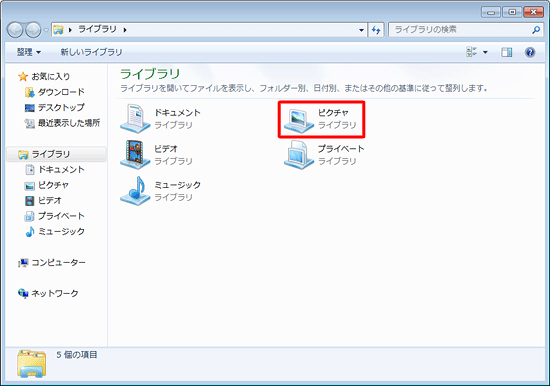Screen dimensions: 550x386
Task: Select ライブラリ node in navigation pane
Action: [56, 154]
